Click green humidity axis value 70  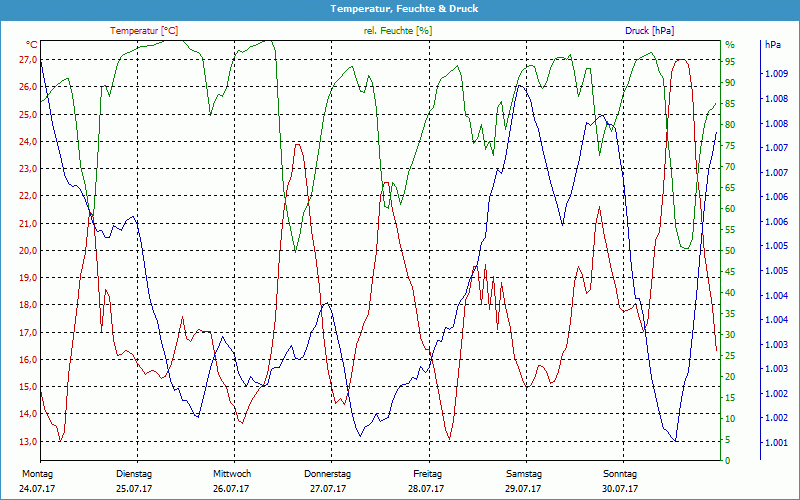(730, 167)
